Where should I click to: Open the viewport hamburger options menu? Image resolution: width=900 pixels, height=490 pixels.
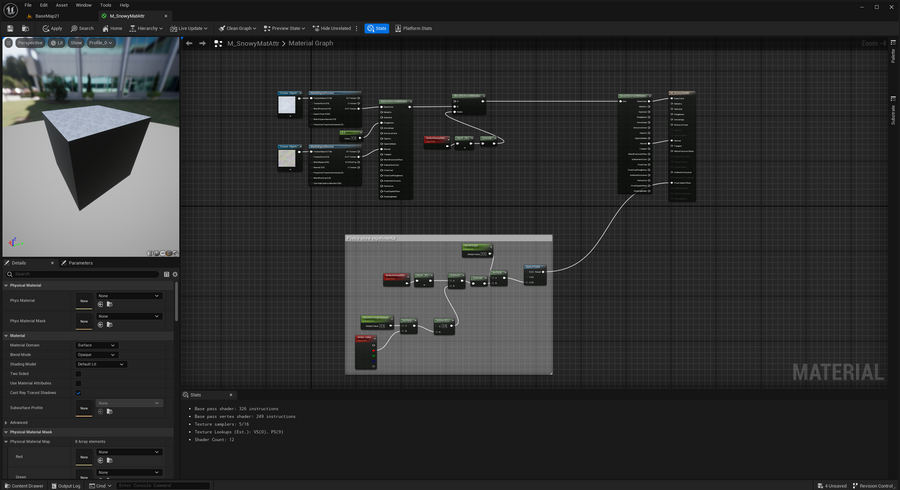9,43
